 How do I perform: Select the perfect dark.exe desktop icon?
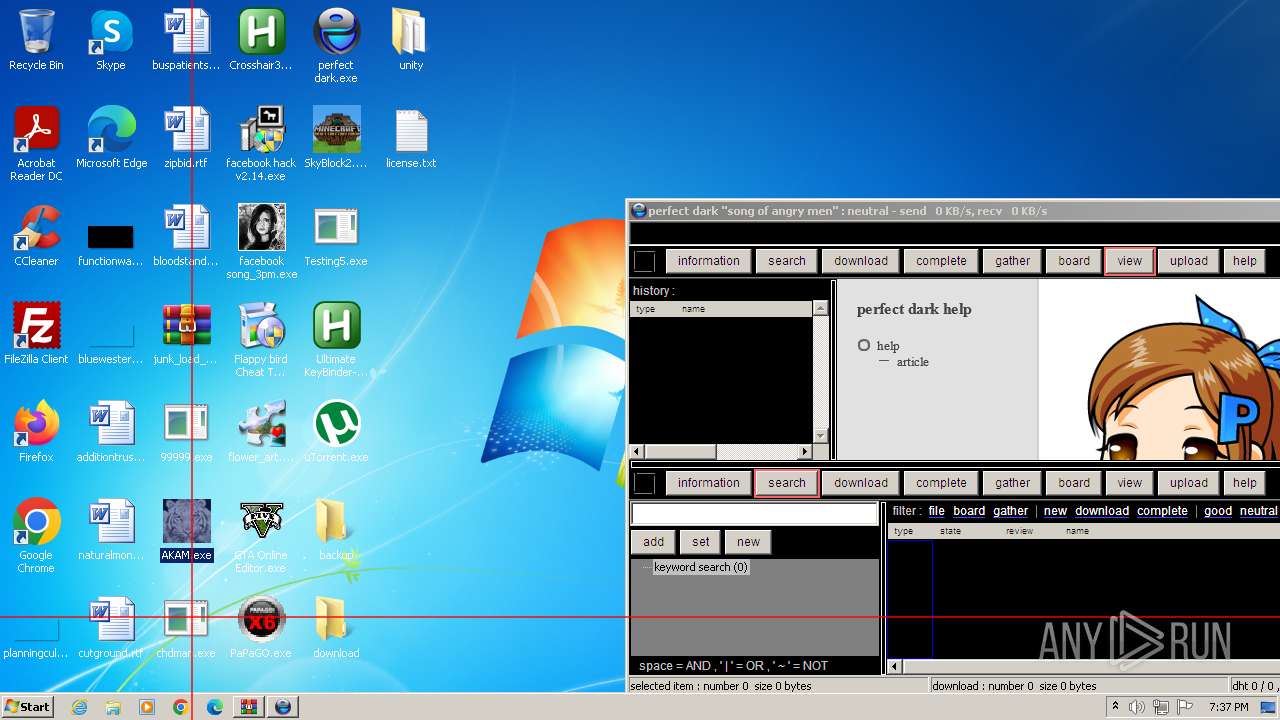[336, 46]
